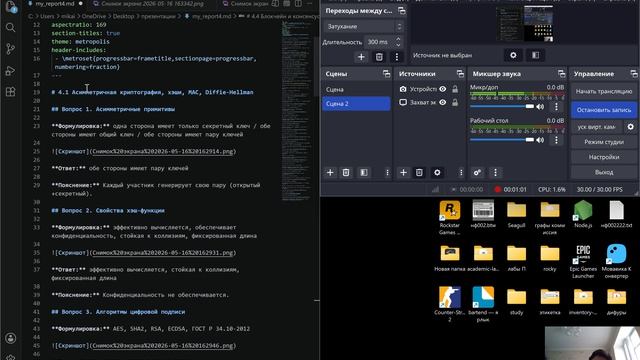Toggle visibility of Устройство source
Screen dimensions: 640x360
point(443,89)
